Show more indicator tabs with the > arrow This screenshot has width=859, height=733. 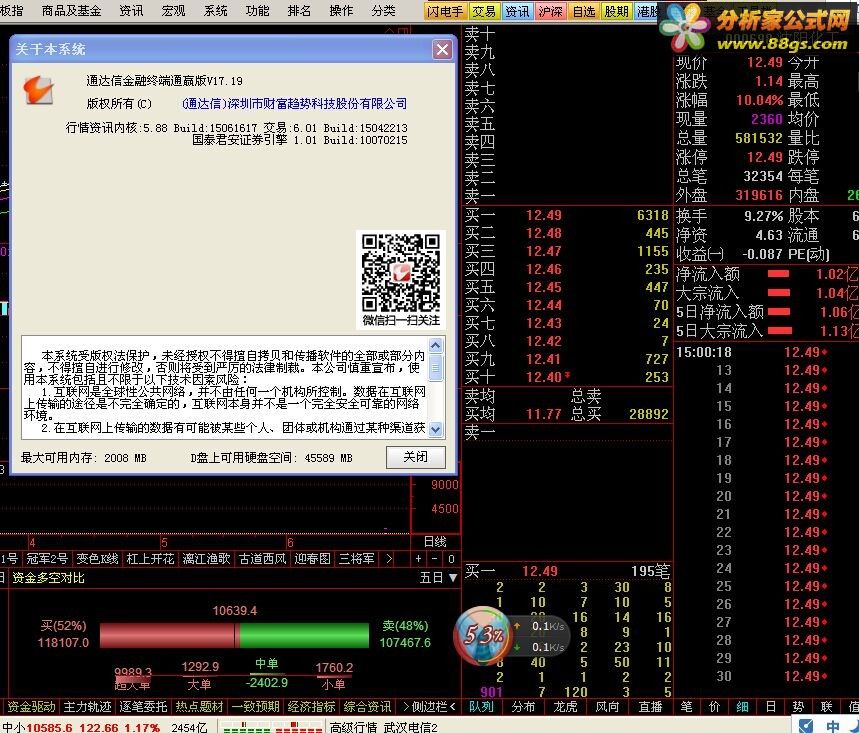[x=389, y=559]
